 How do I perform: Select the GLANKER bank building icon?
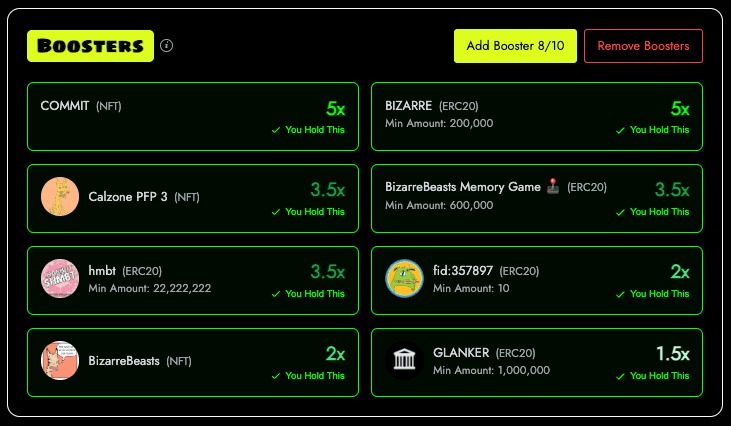(x=404, y=361)
